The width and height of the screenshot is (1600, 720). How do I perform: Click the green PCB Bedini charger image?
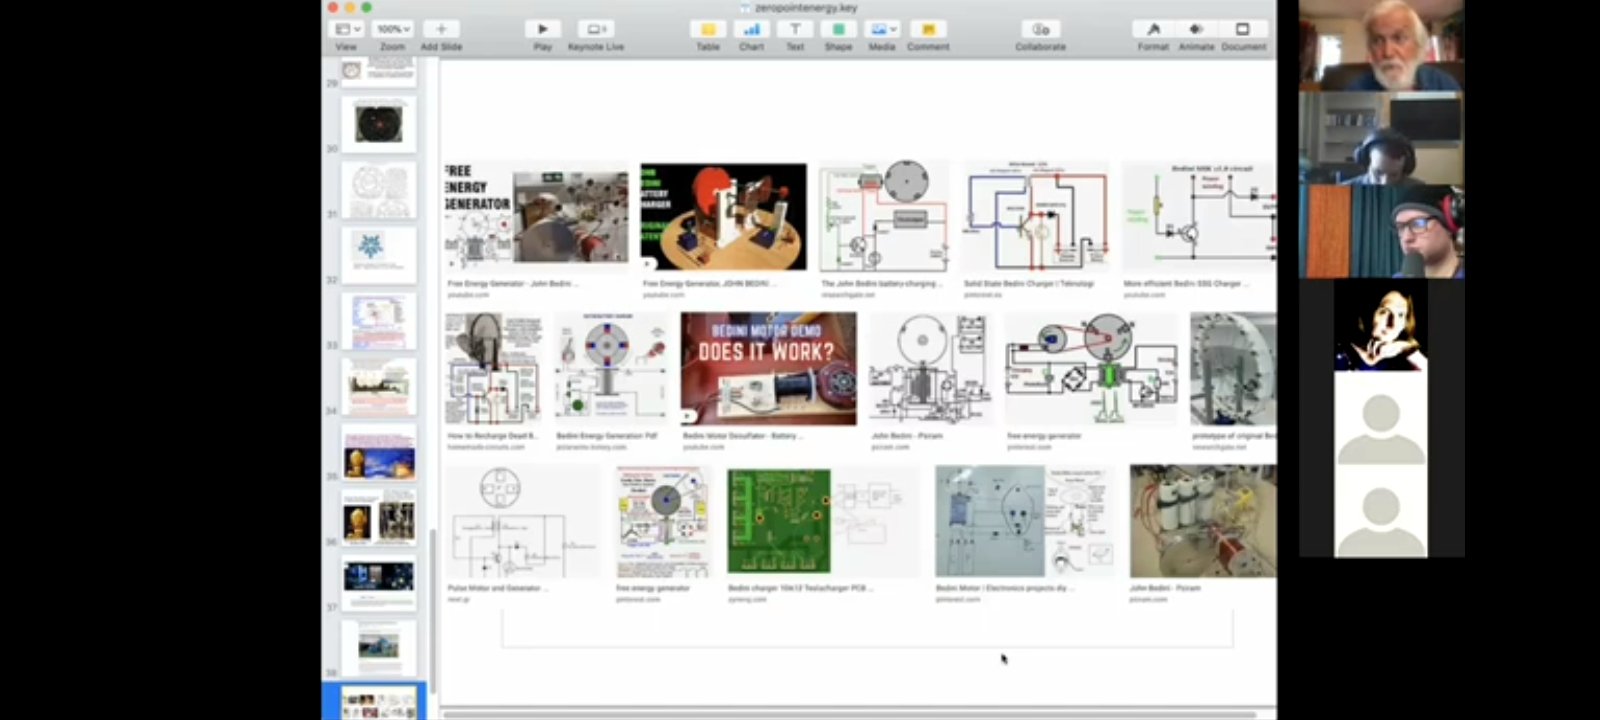[779, 521]
